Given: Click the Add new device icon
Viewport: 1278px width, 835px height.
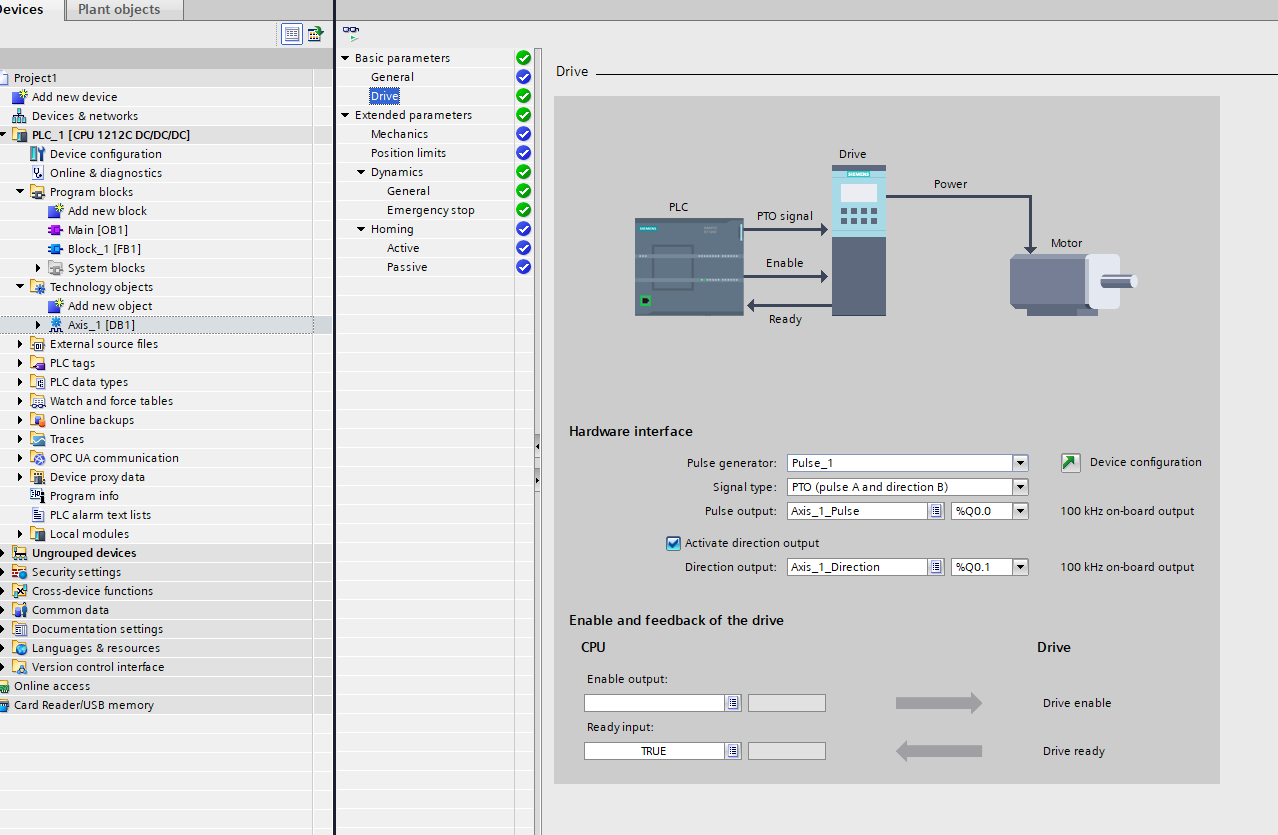Looking at the screenshot, I should (20, 97).
